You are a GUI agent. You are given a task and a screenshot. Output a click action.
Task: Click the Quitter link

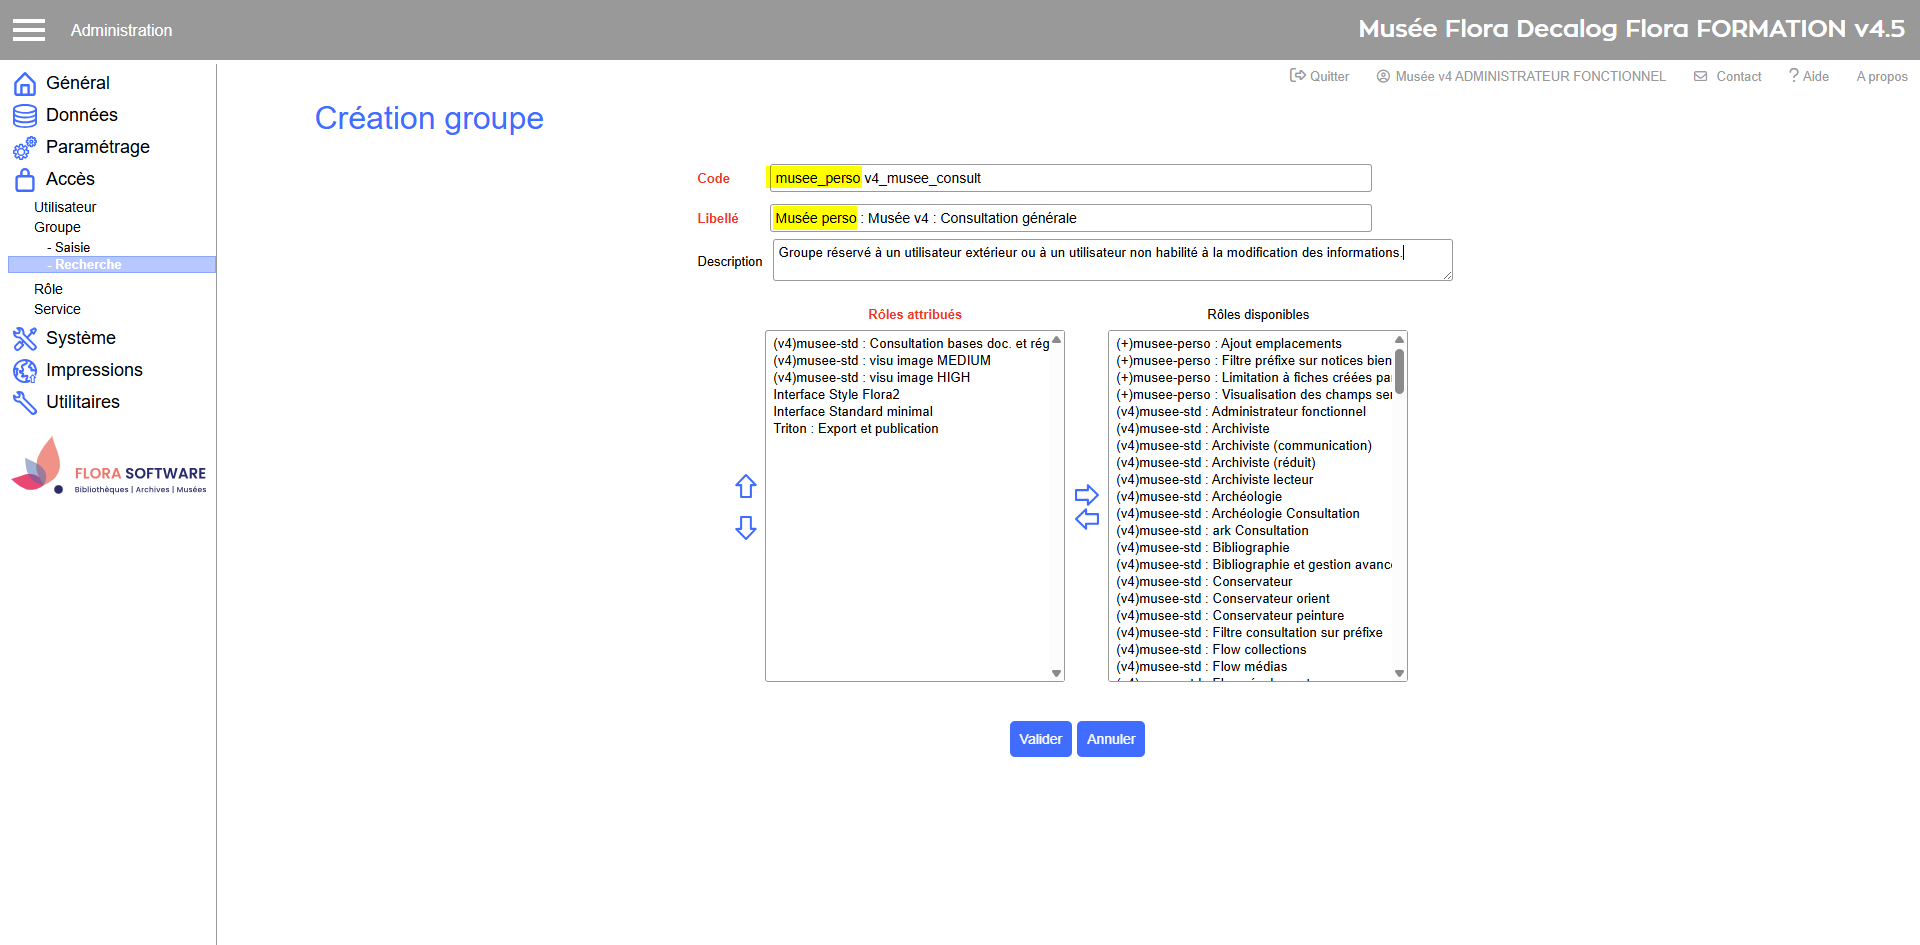(1320, 76)
